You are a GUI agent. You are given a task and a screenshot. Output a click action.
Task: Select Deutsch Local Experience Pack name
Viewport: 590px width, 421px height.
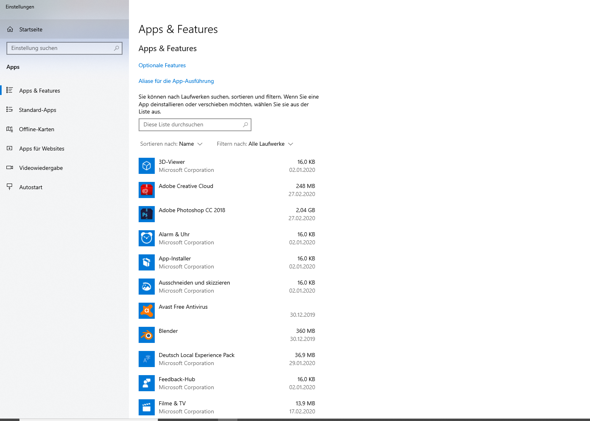pos(196,355)
